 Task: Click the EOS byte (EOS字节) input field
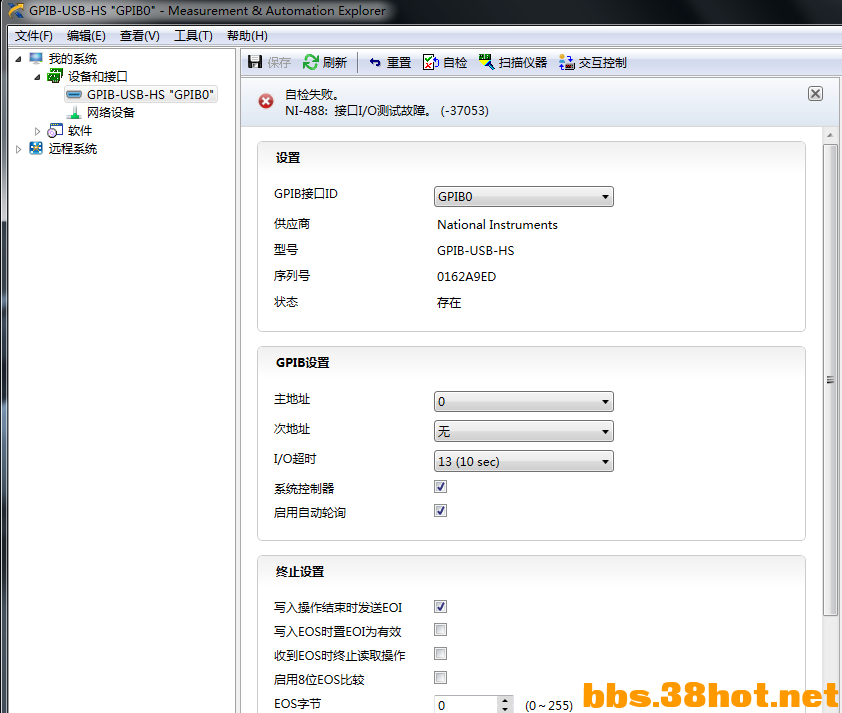(466, 704)
